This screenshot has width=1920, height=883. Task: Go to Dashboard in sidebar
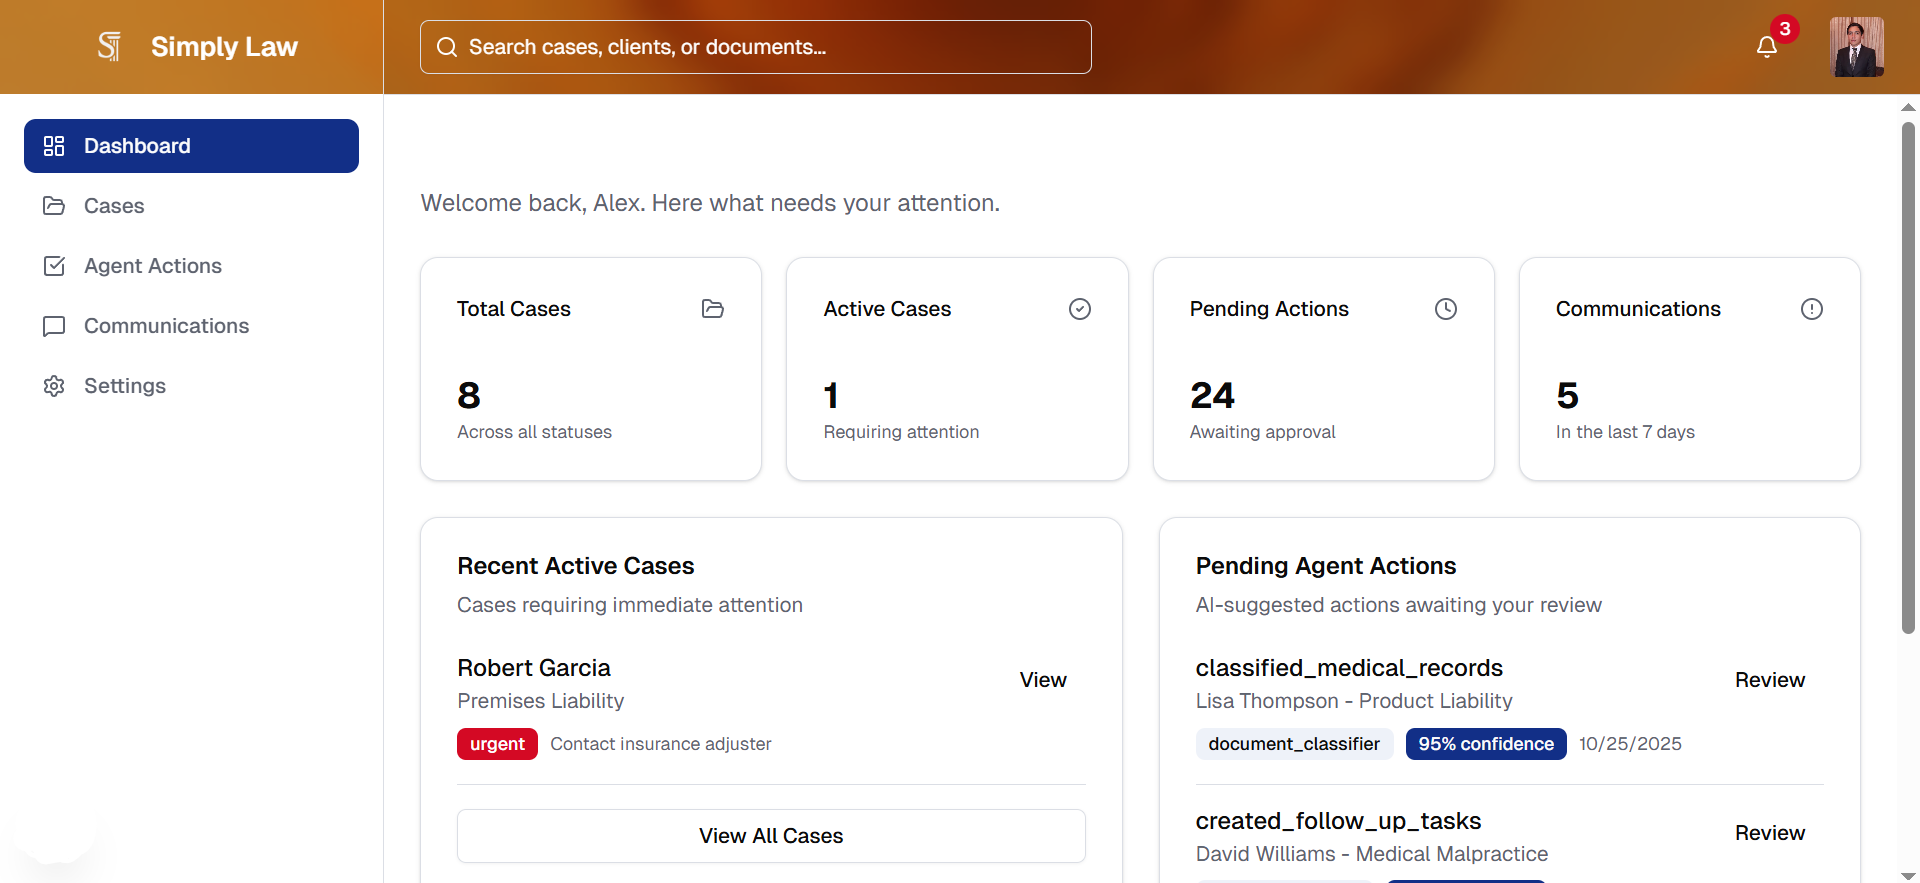click(x=191, y=146)
